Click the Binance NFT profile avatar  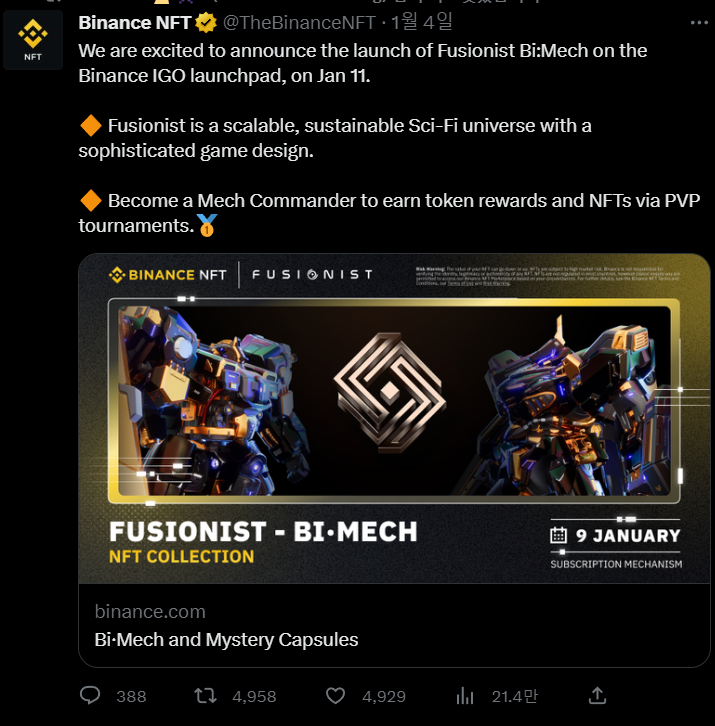click(33, 40)
